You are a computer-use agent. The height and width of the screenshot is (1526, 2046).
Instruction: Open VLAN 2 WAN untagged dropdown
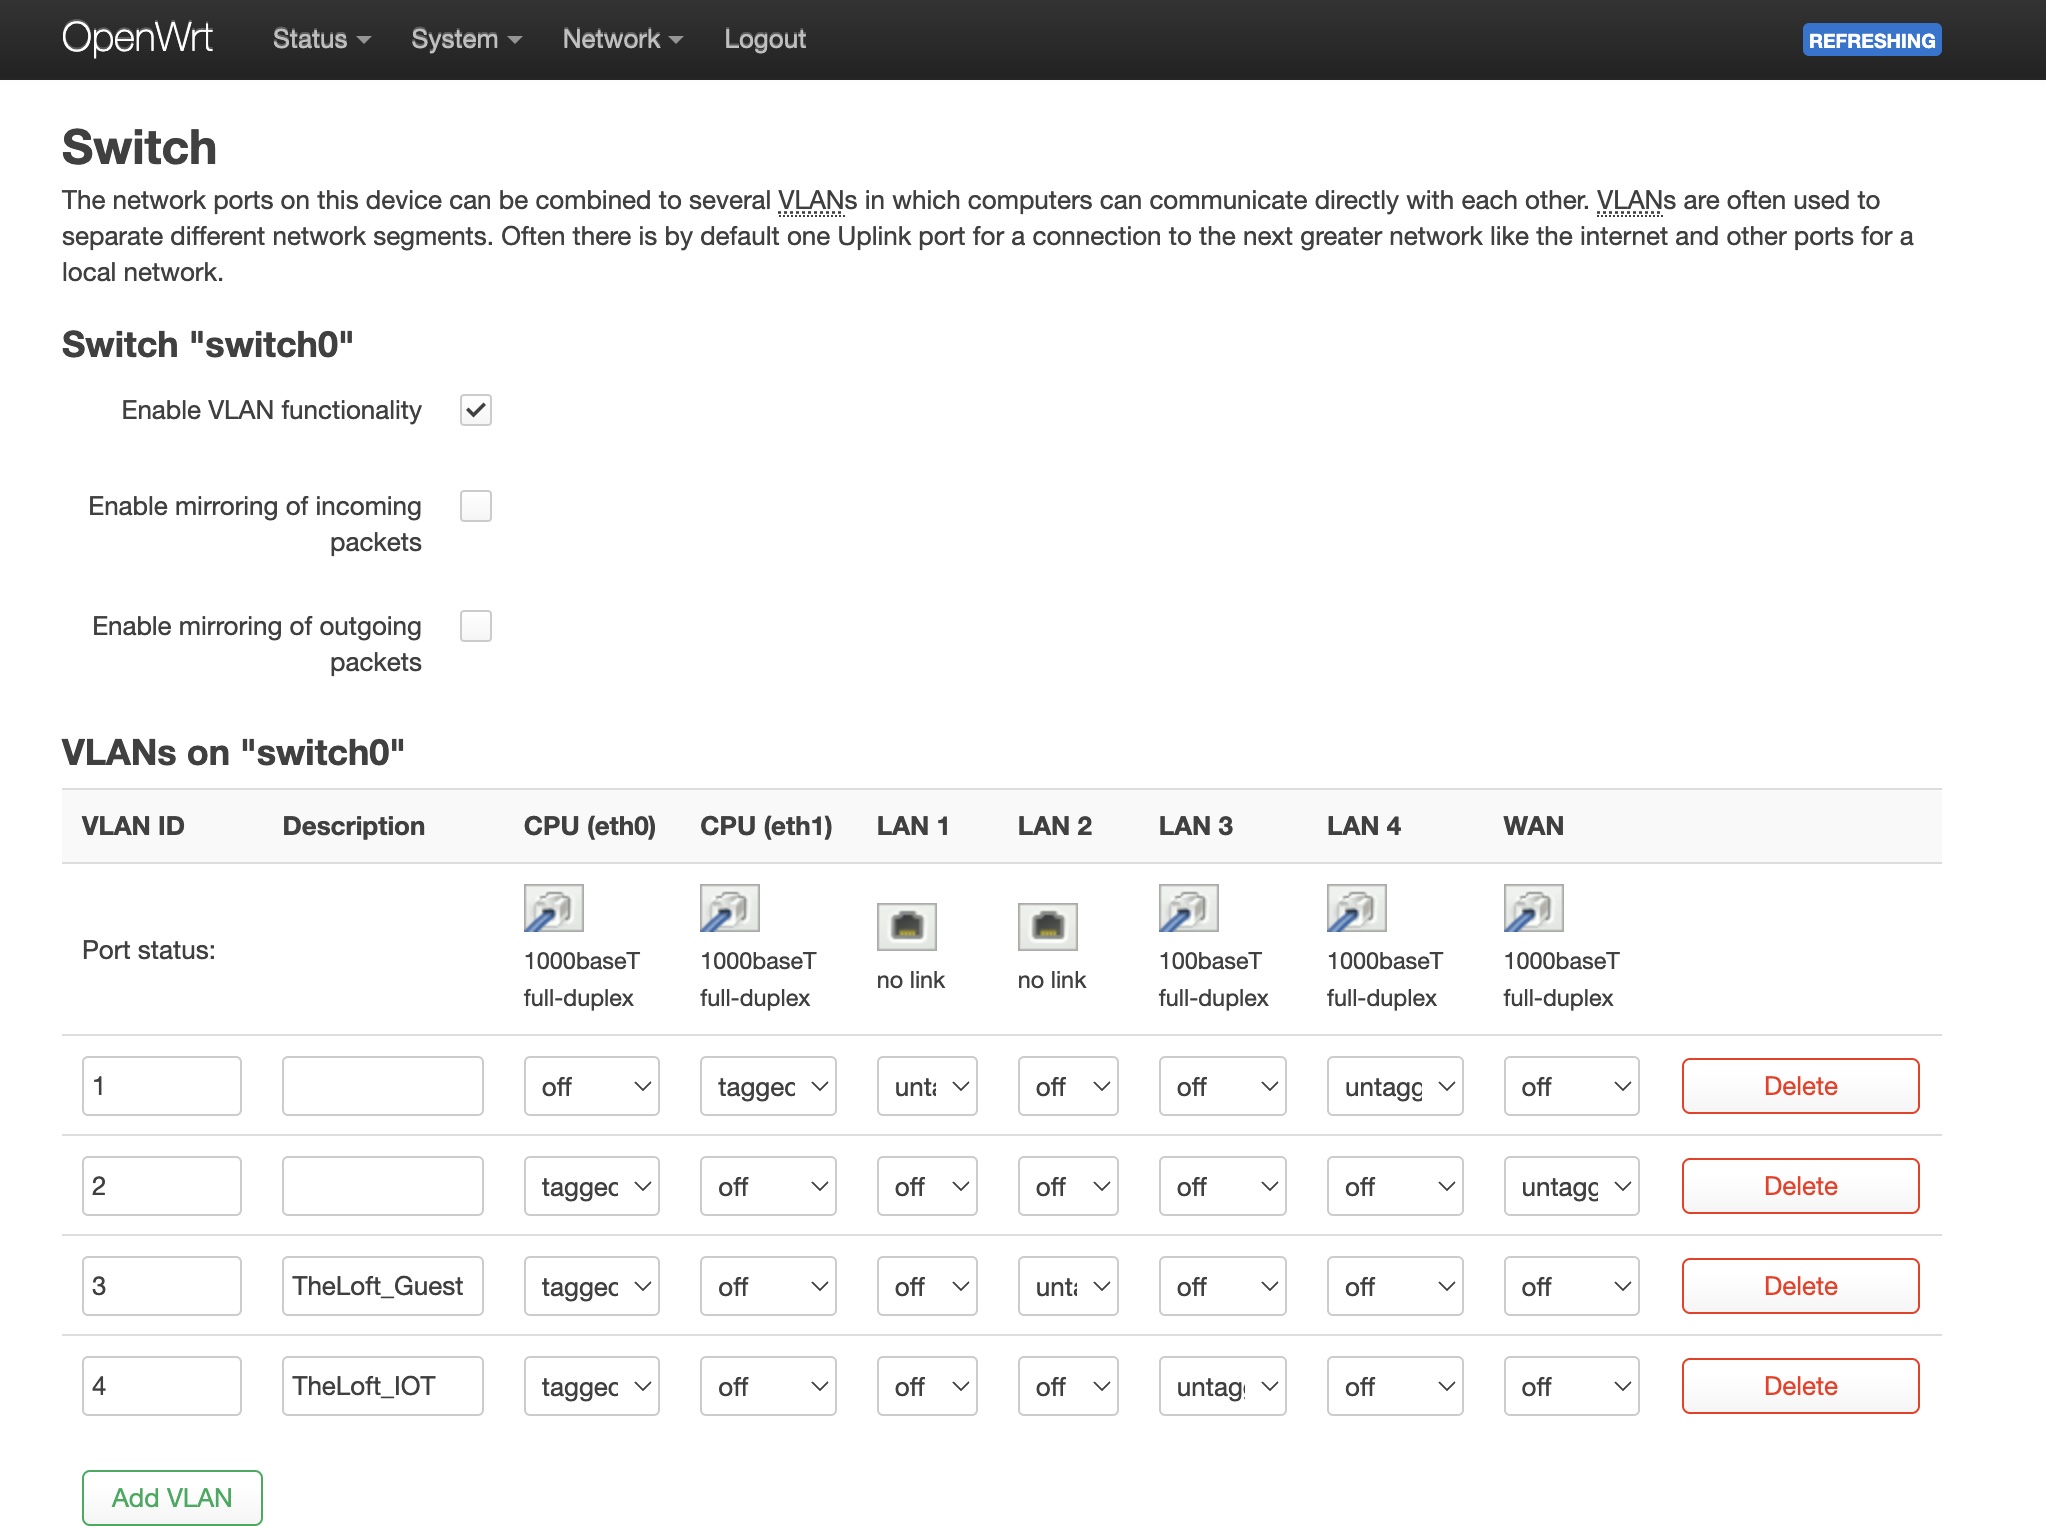(1572, 1186)
